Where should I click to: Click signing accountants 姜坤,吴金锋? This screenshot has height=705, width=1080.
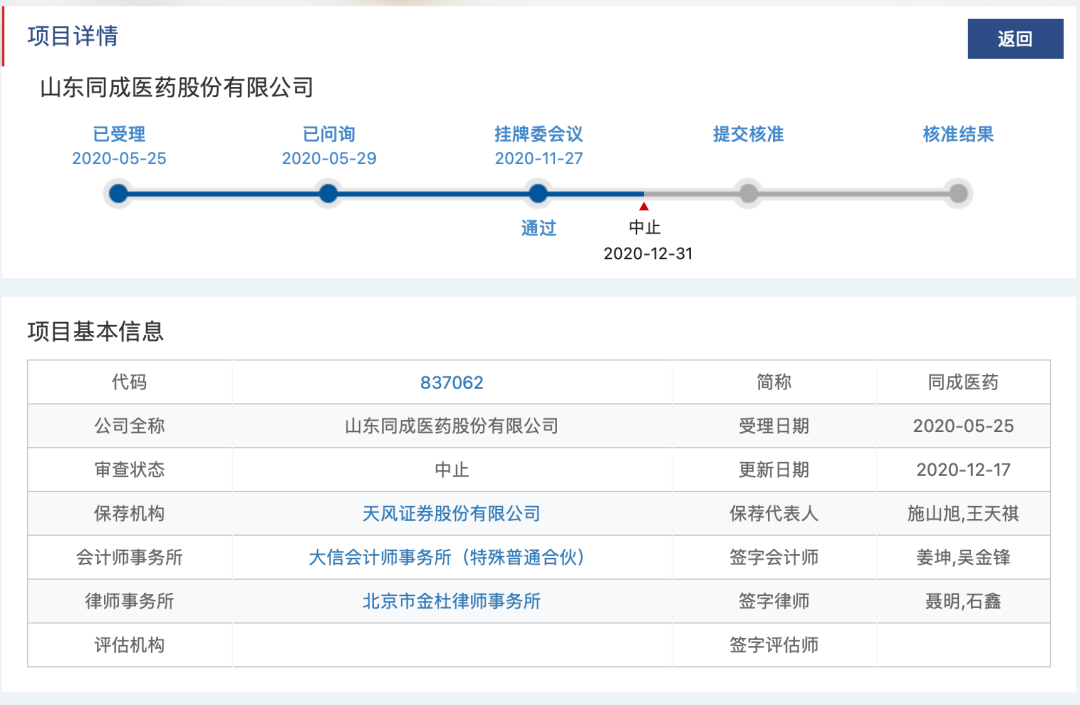[x=963, y=558]
